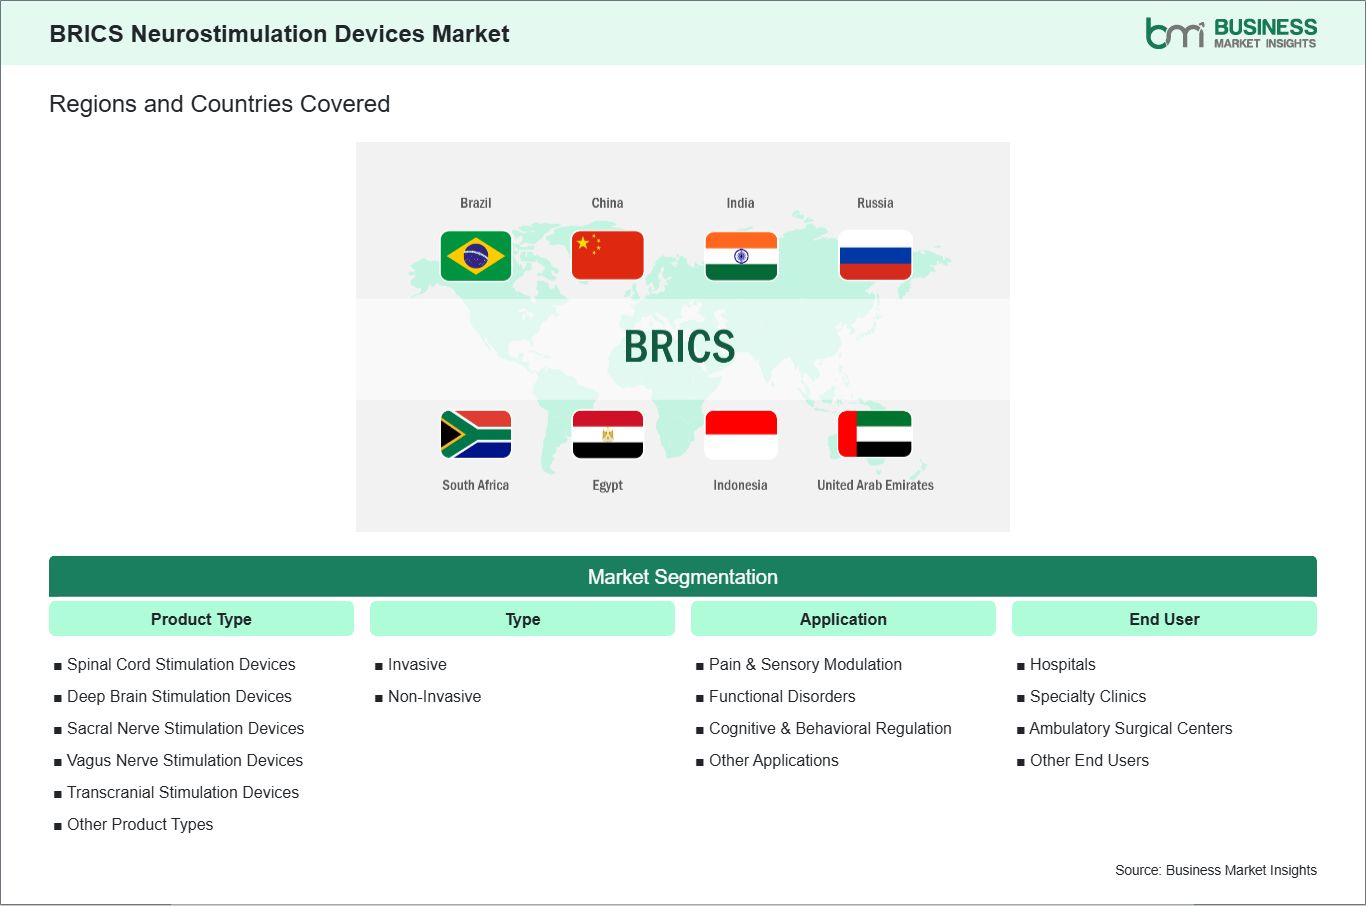This screenshot has height=906, width=1366.
Task: Click the 'United Arab Emirates' label
Action: (x=875, y=485)
